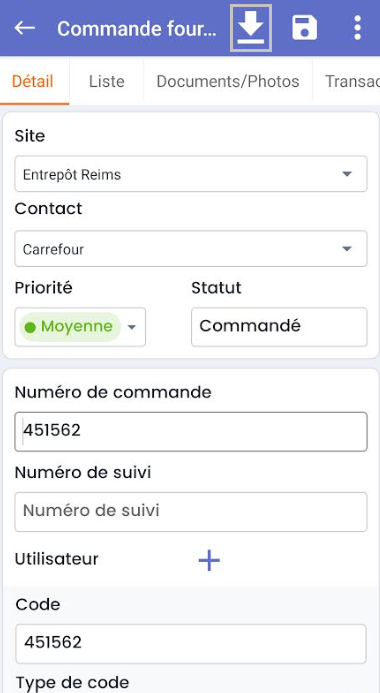Open the Documents/Photos tab
The width and height of the screenshot is (380, 693).
pyautogui.click(x=228, y=81)
